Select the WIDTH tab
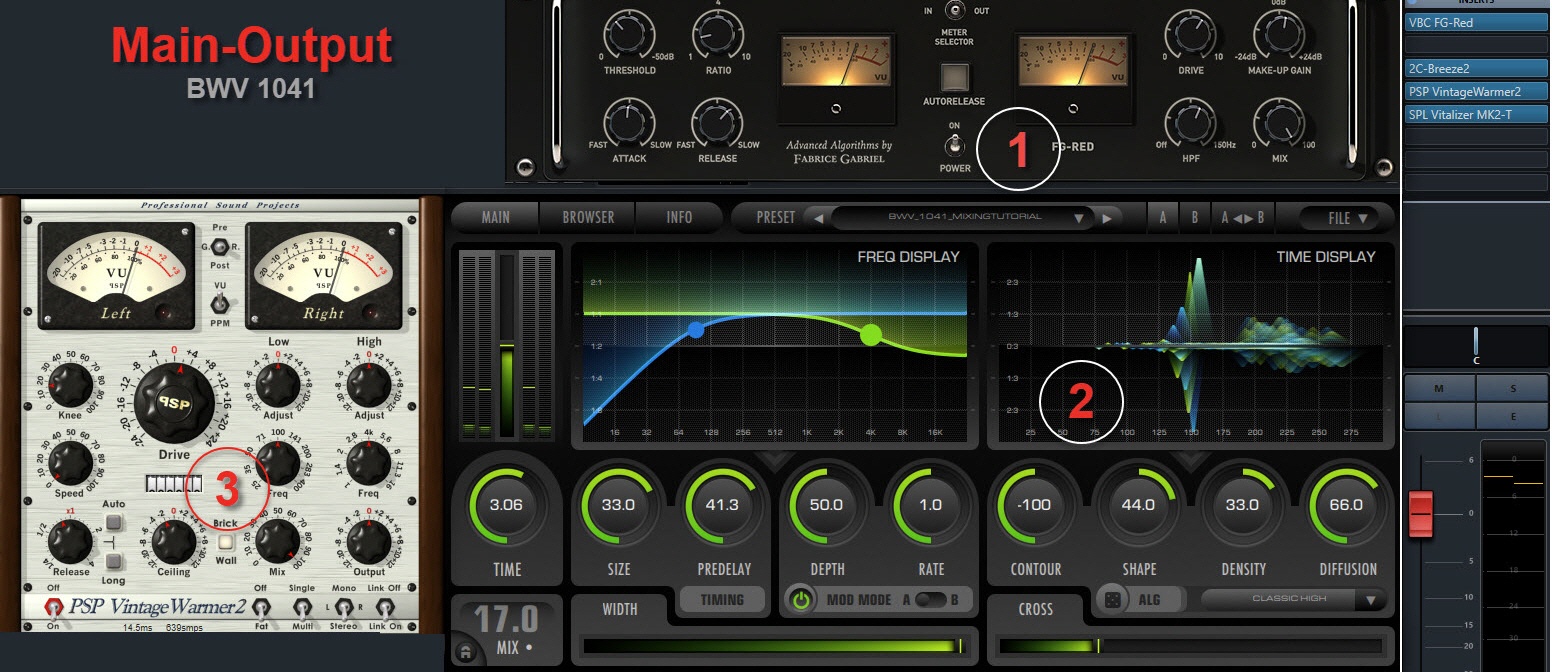 tap(619, 609)
